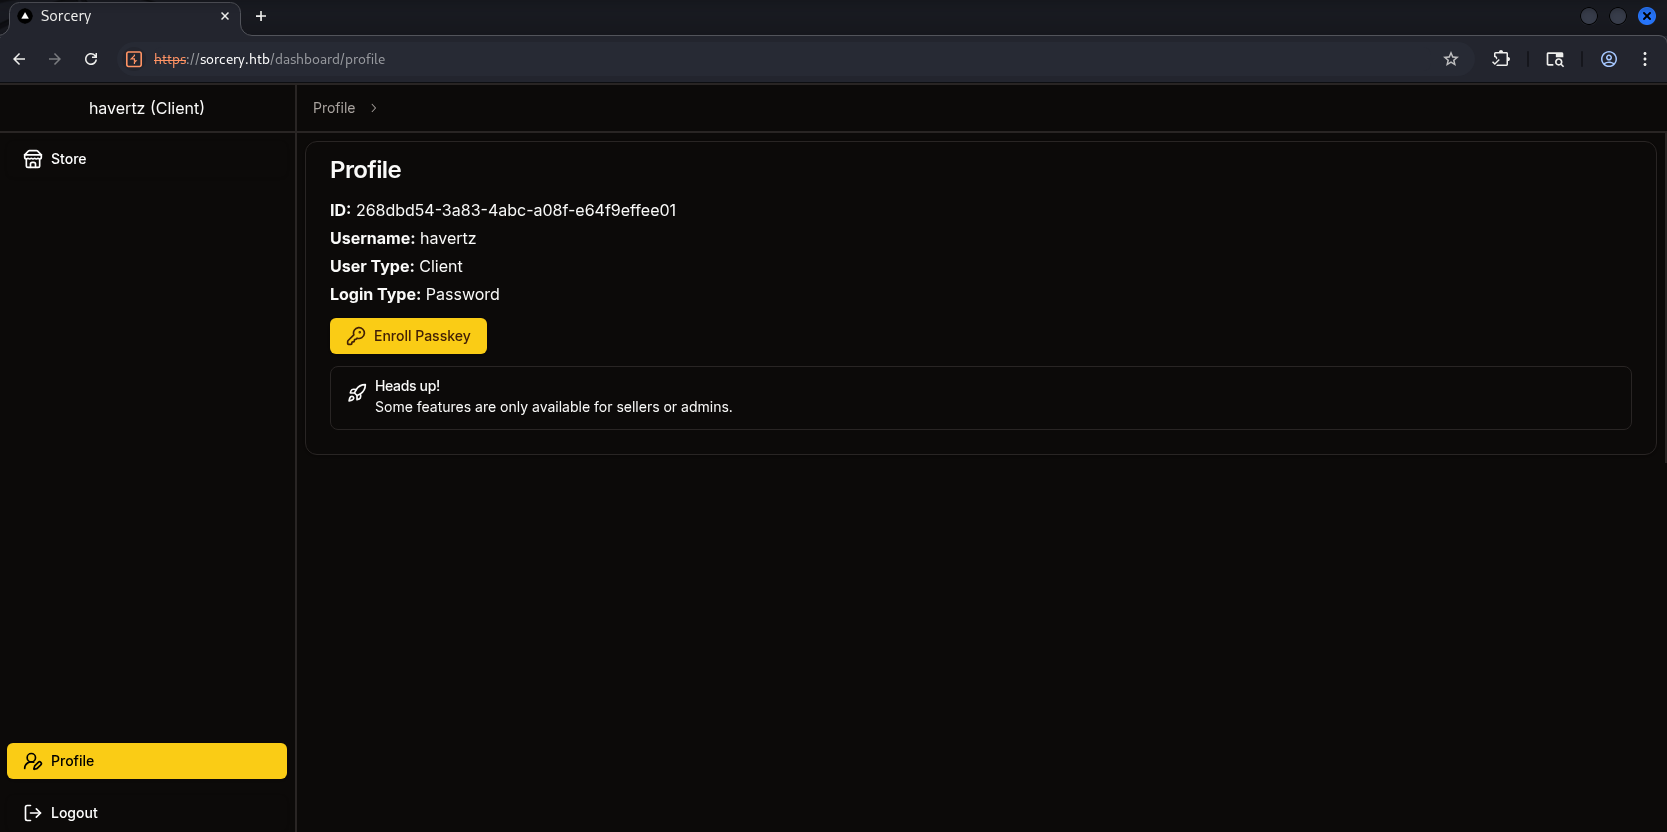
Task: Click the browser forward arrow
Action: tap(55, 59)
